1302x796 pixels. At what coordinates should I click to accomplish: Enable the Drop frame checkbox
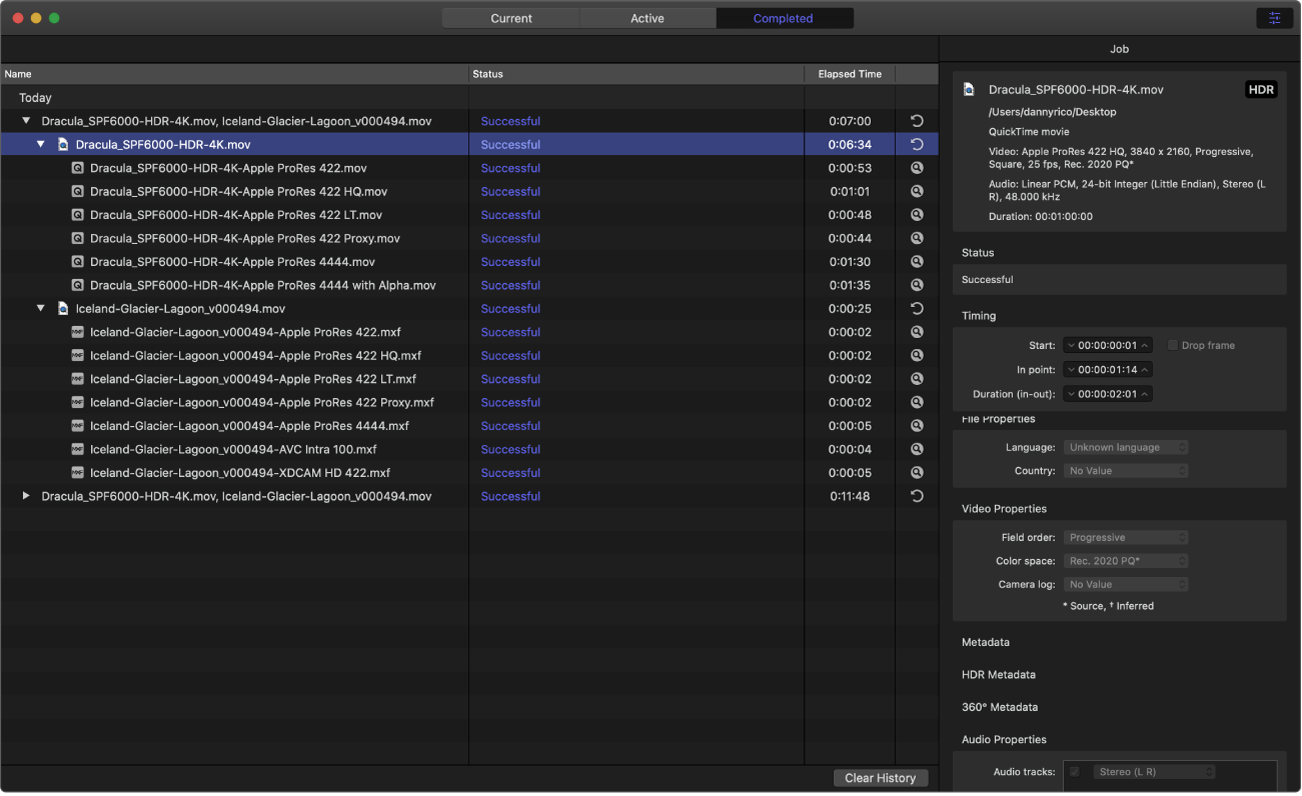coord(1173,346)
